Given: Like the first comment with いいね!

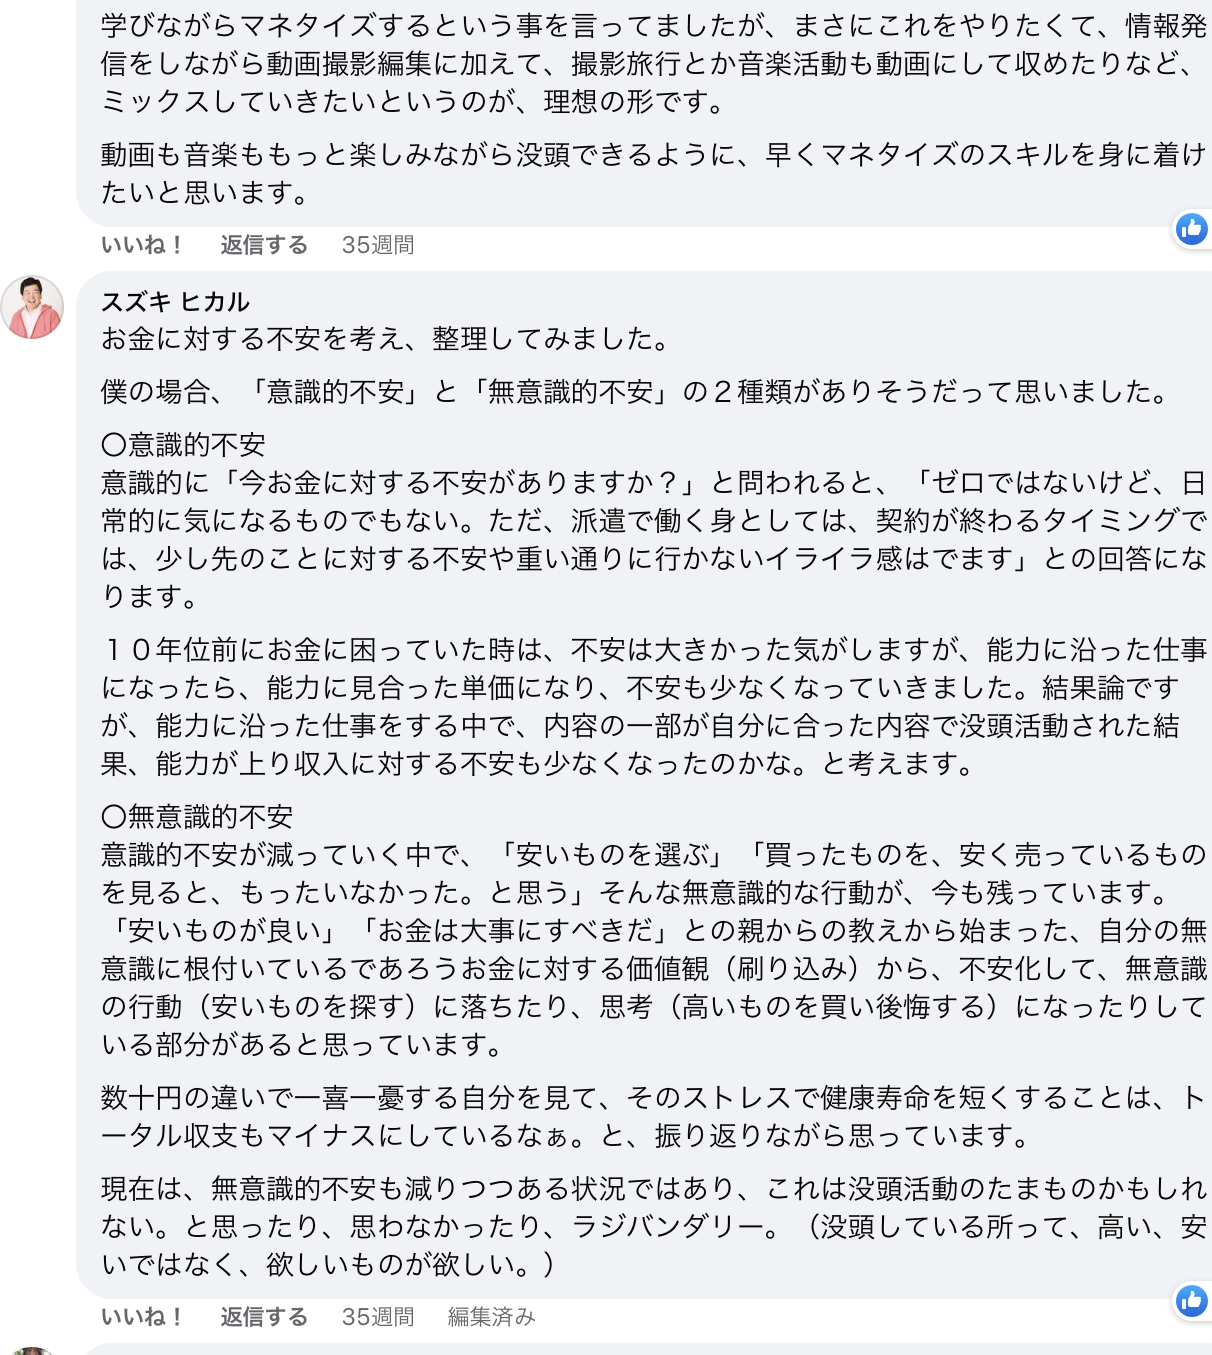Looking at the screenshot, I should click(142, 245).
